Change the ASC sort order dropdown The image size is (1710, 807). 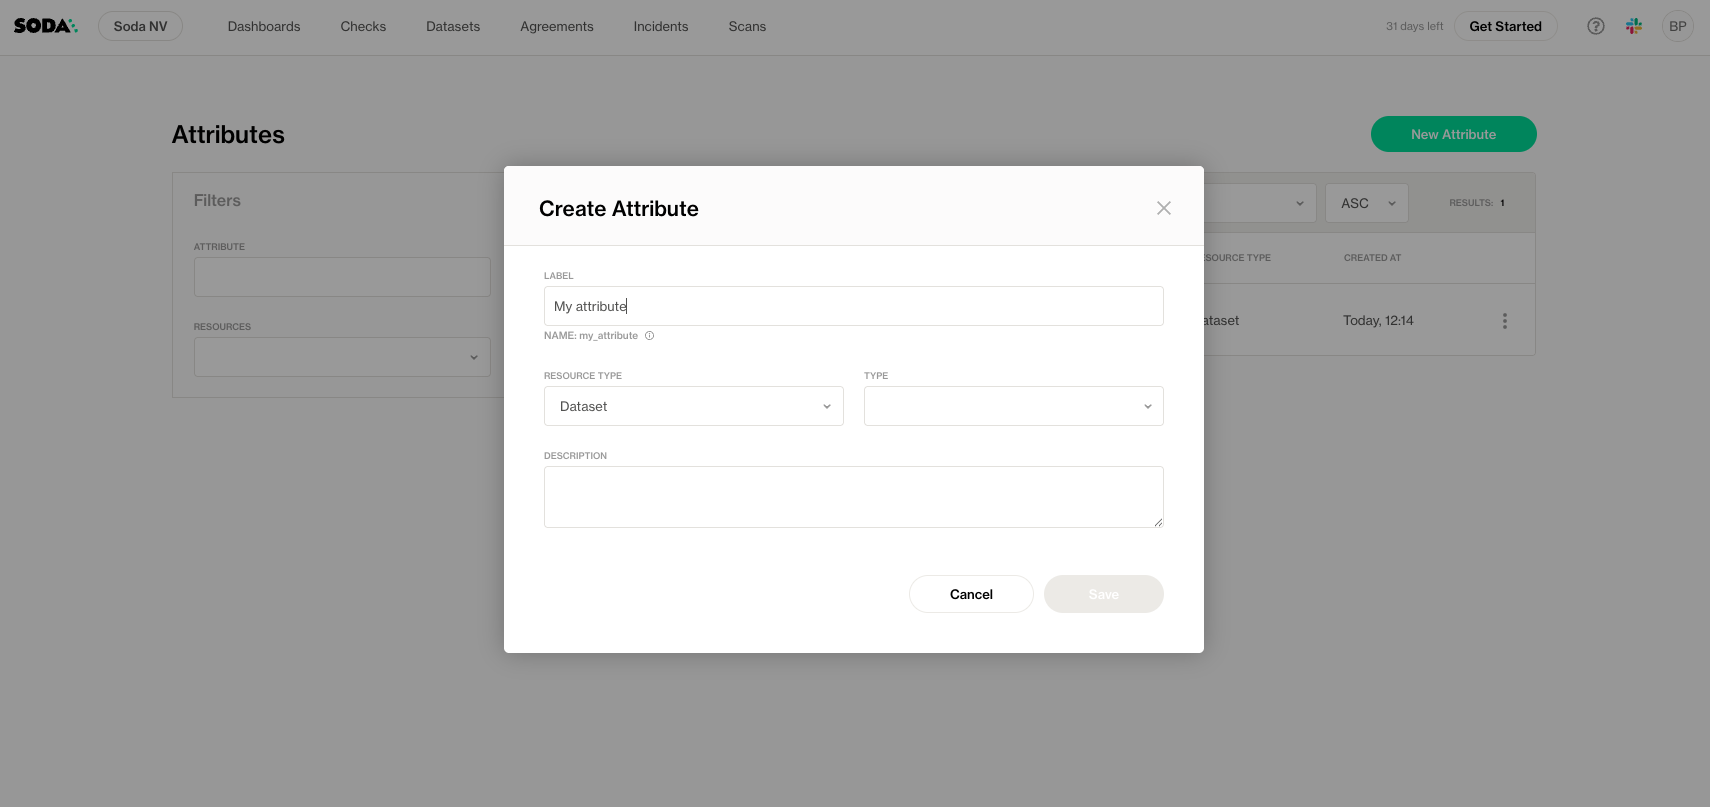pyautogui.click(x=1366, y=203)
